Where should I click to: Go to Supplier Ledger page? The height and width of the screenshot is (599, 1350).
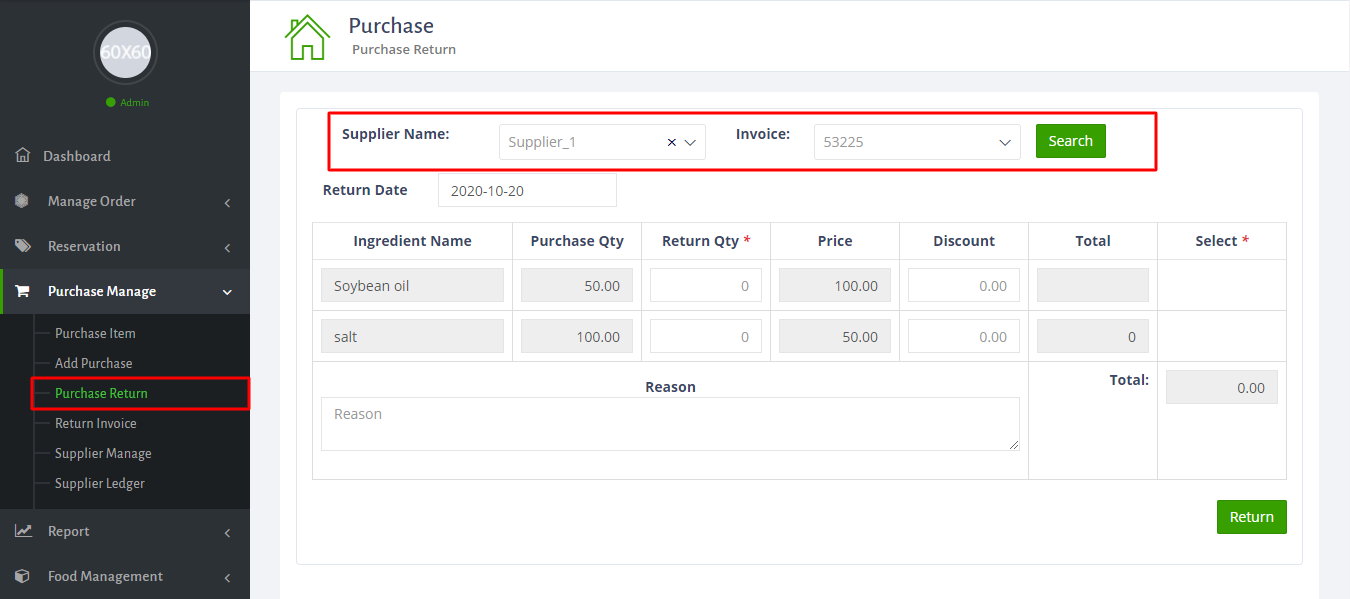(x=99, y=483)
